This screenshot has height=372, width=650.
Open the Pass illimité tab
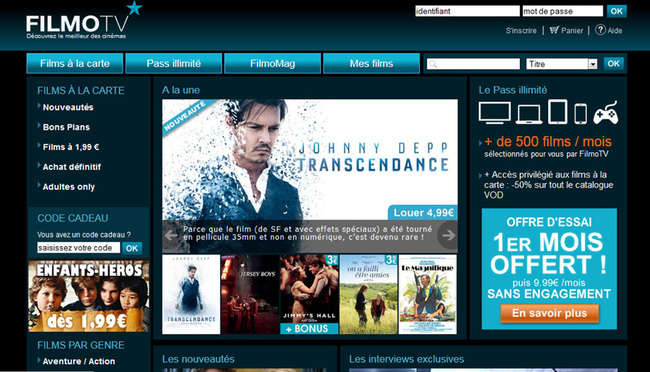pyautogui.click(x=174, y=63)
